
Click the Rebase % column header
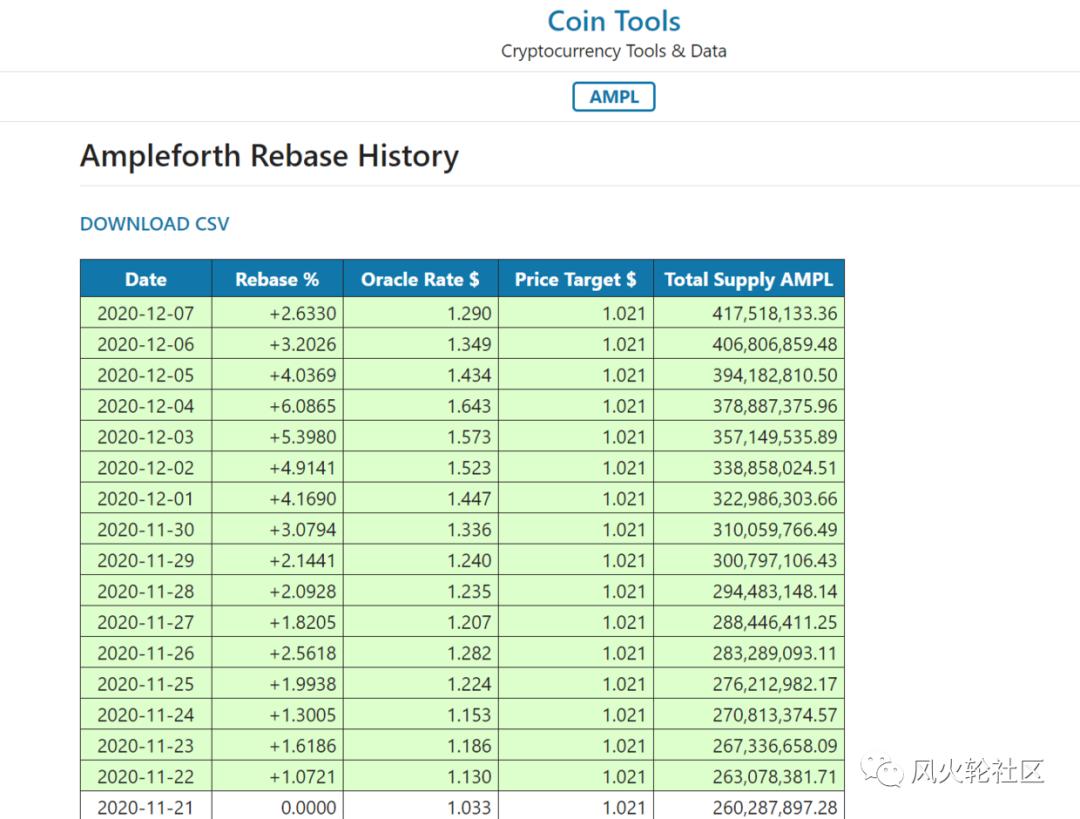pyautogui.click(x=277, y=279)
